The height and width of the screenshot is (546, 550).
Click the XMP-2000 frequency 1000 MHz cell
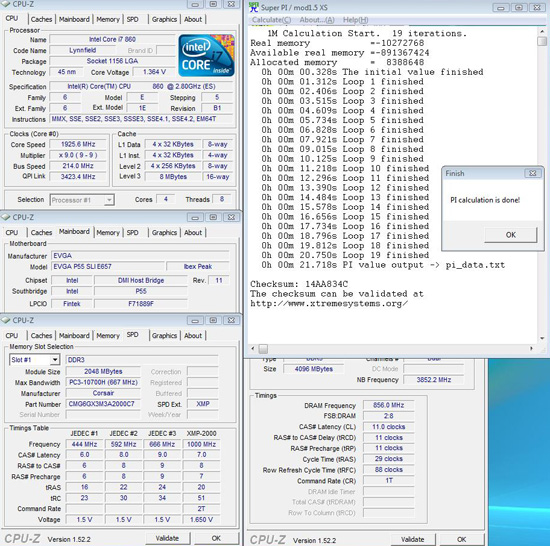pos(201,444)
